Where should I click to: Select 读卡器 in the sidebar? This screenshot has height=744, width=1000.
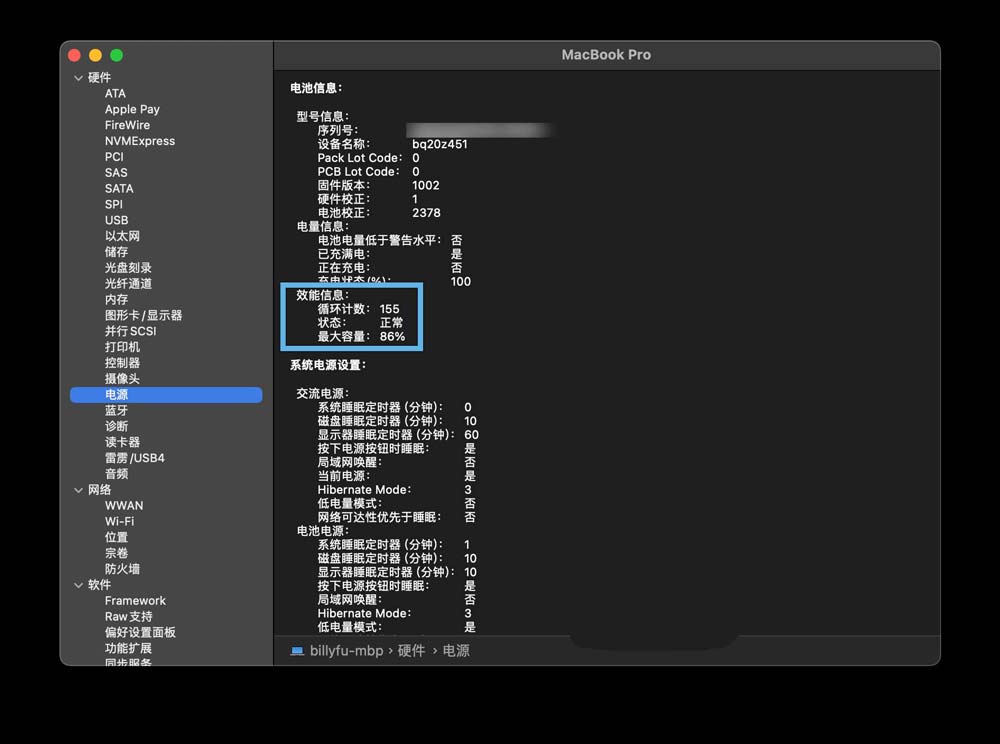122,442
